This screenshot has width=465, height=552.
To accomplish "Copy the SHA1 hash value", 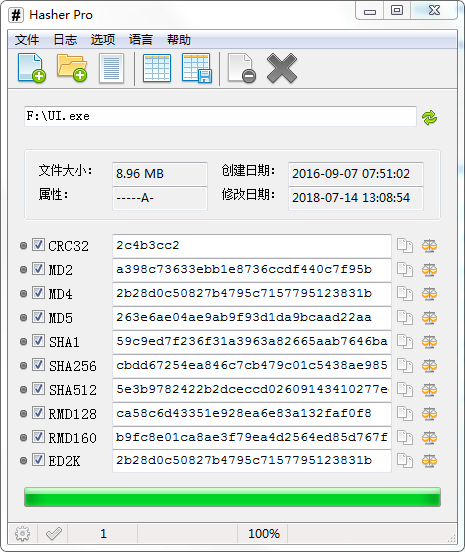I will pyautogui.click(x=405, y=341).
